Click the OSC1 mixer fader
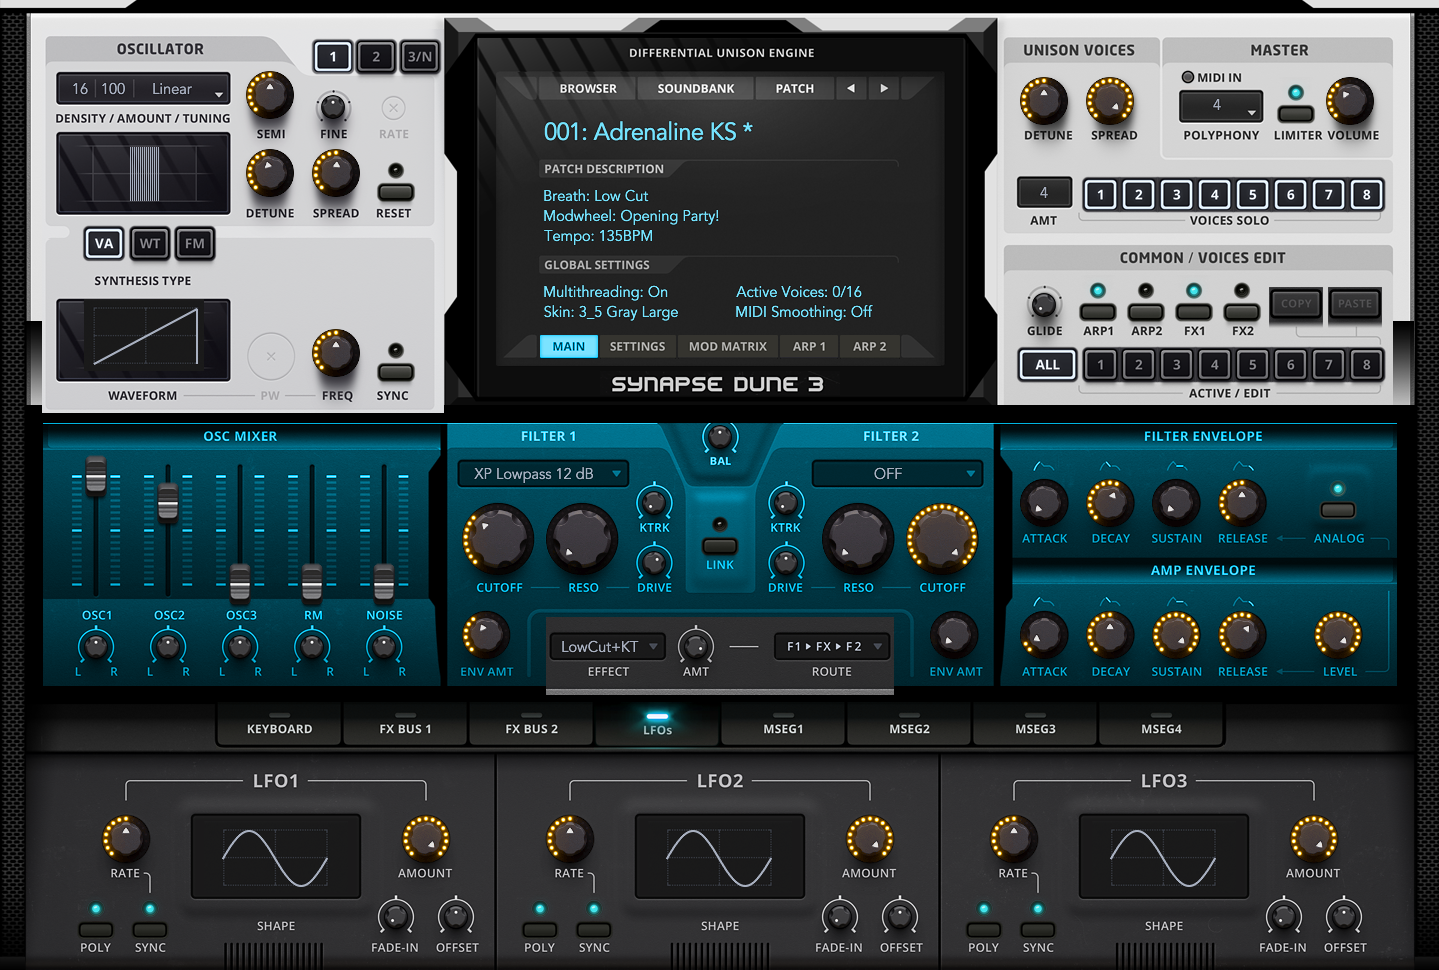Viewport: 1439px width, 970px height. click(x=96, y=476)
